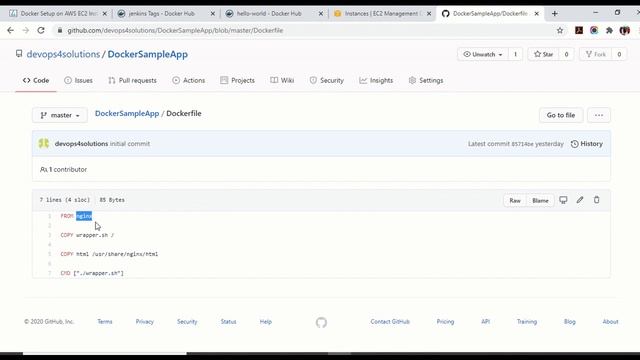Screen dimensions: 640x360
Task: Open file in GitHub Desktop icon
Action: [563, 200]
